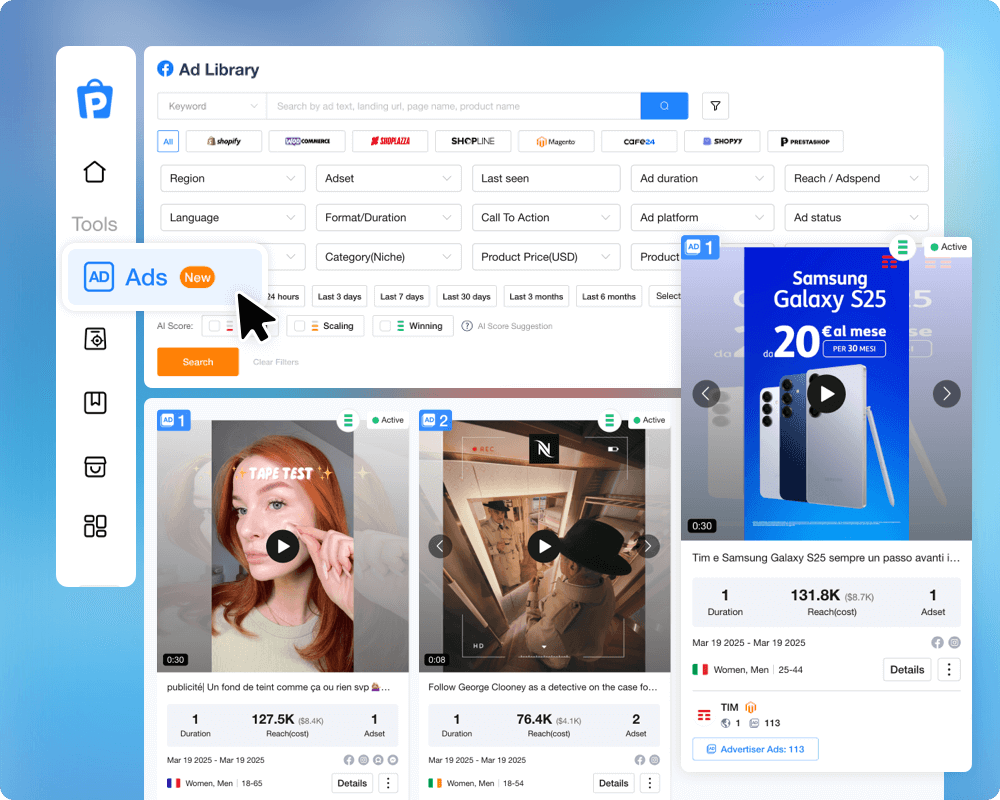Toggle the filter funnel icon
Screen dimensions: 1000x800
[x=715, y=106]
